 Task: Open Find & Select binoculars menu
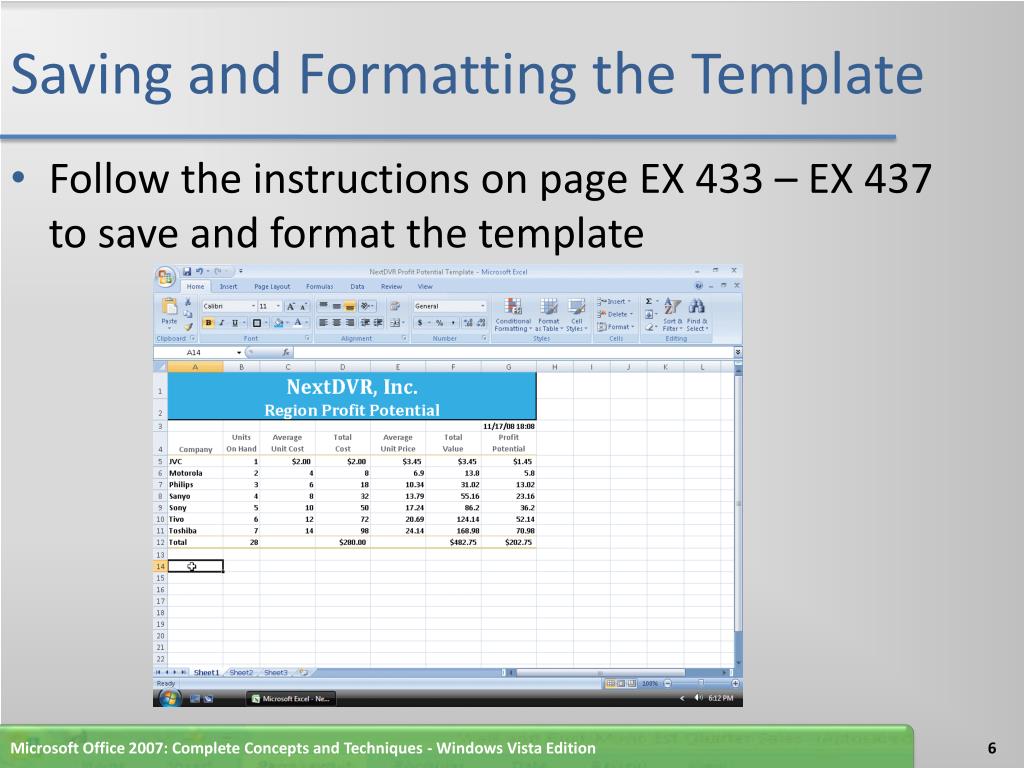(697, 315)
